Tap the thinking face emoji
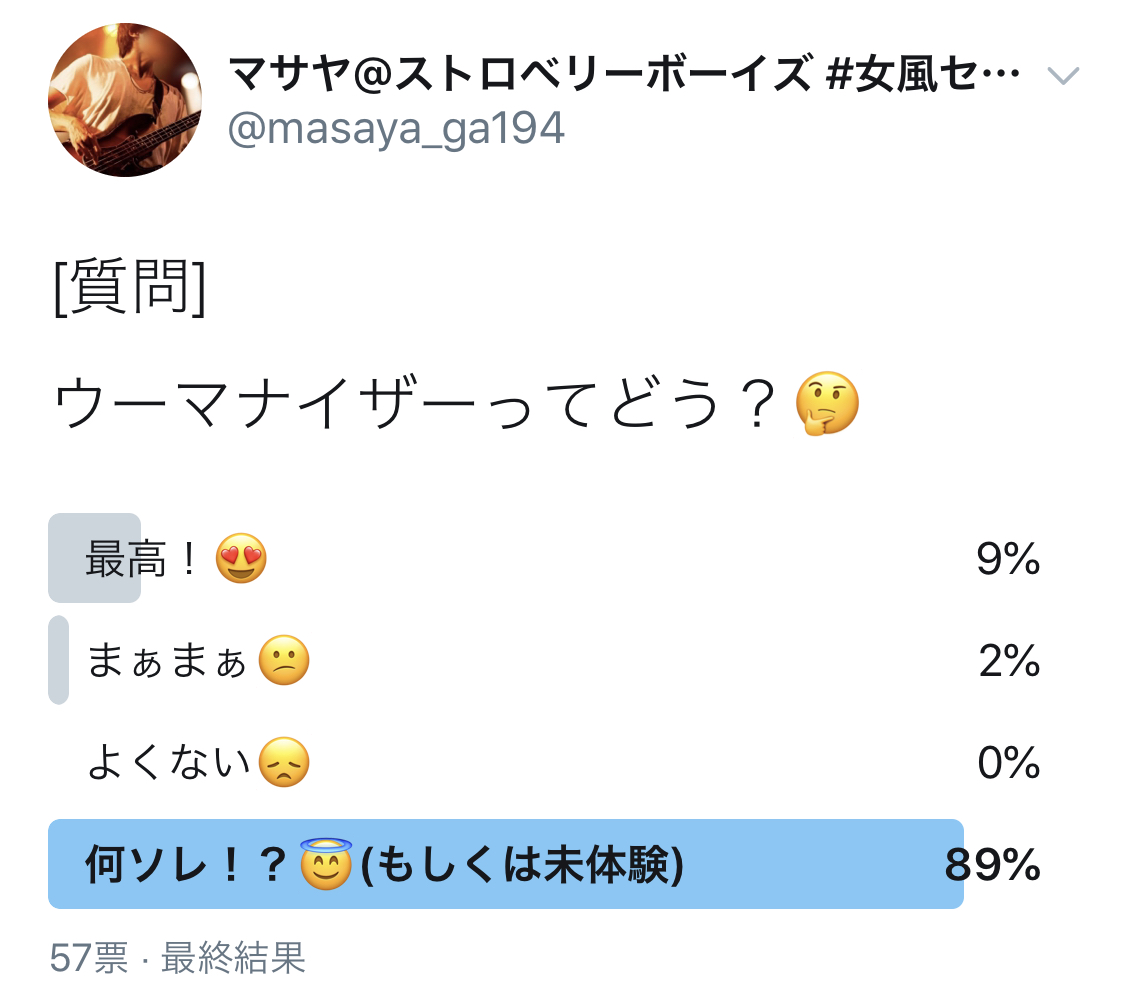The height and width of the screenshot is (1008, 1125). click(x=827, y=403)
